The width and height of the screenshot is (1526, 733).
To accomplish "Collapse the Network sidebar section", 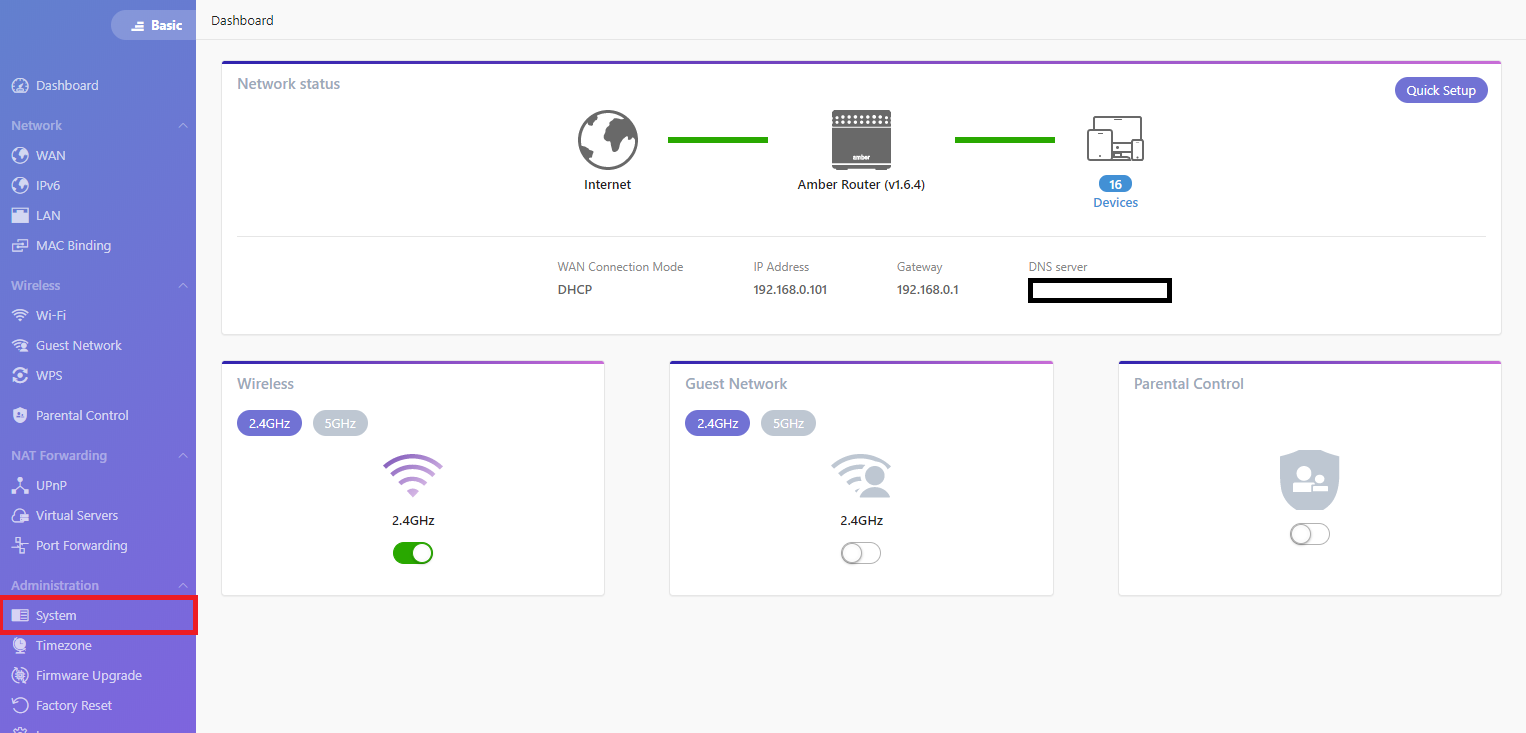I will click(183, 126).
